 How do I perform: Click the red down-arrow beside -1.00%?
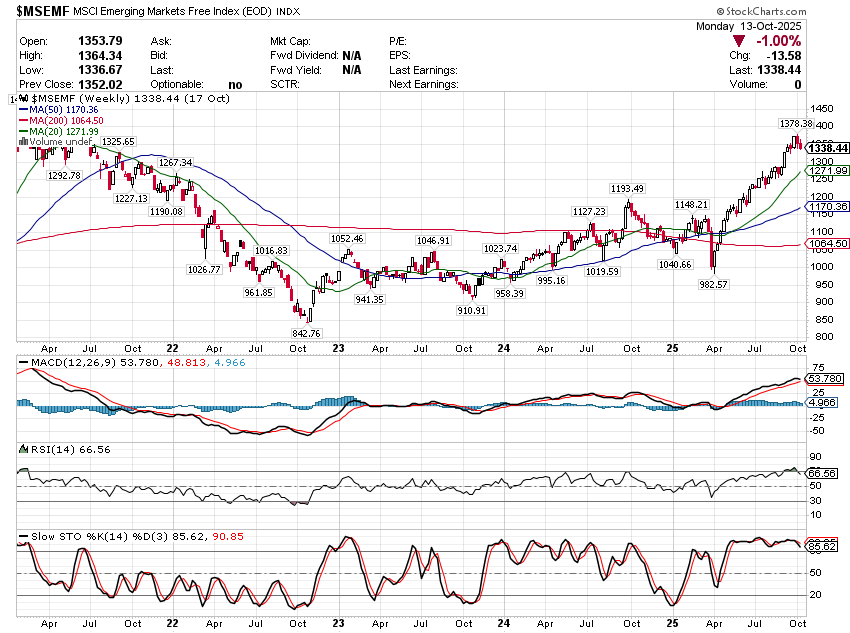738,40
